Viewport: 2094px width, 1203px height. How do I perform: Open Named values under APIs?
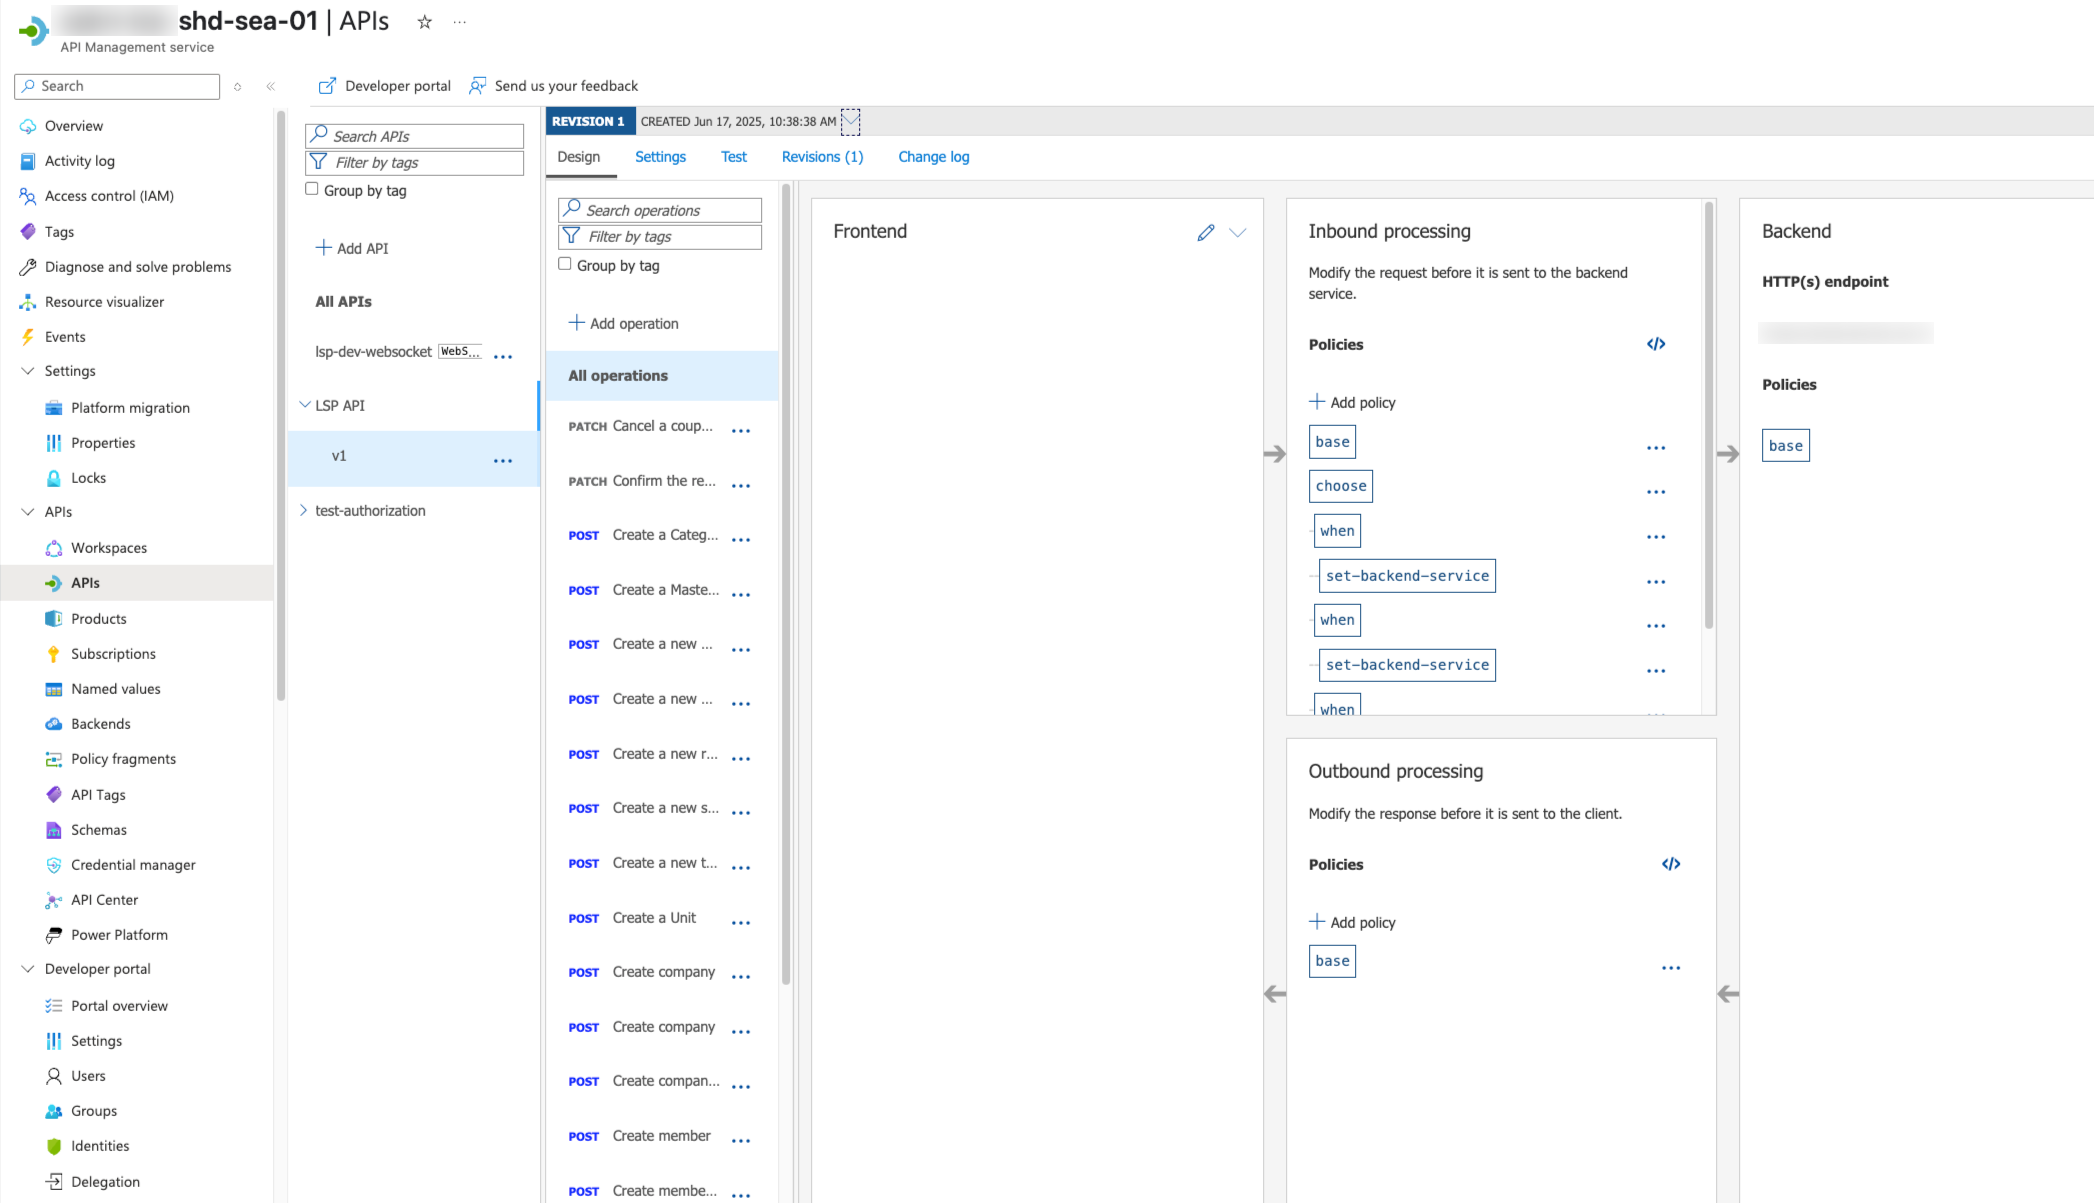[115, 689]
